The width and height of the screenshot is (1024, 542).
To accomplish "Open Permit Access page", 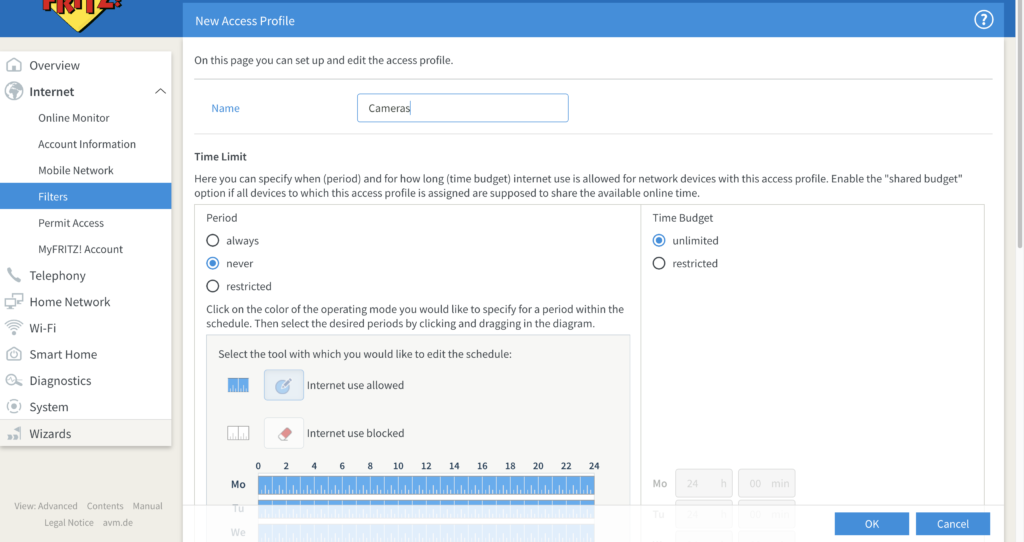I will (71, 223).
